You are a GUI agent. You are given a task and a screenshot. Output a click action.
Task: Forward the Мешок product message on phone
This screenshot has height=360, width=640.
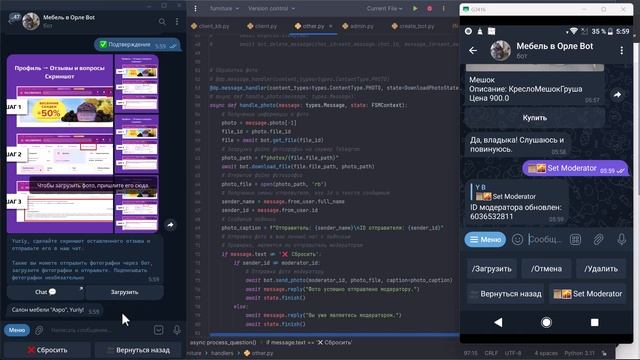(617, 95)
